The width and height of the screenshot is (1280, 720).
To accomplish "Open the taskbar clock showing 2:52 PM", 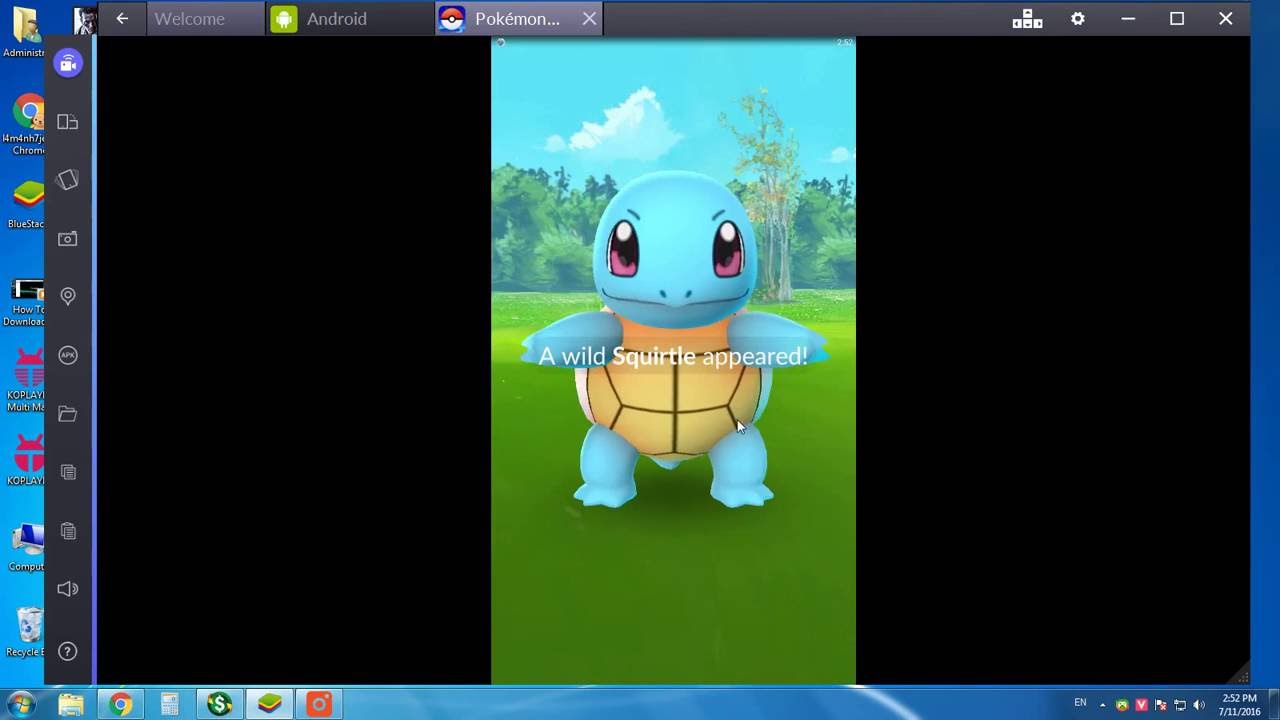I will coord(1240,705).
